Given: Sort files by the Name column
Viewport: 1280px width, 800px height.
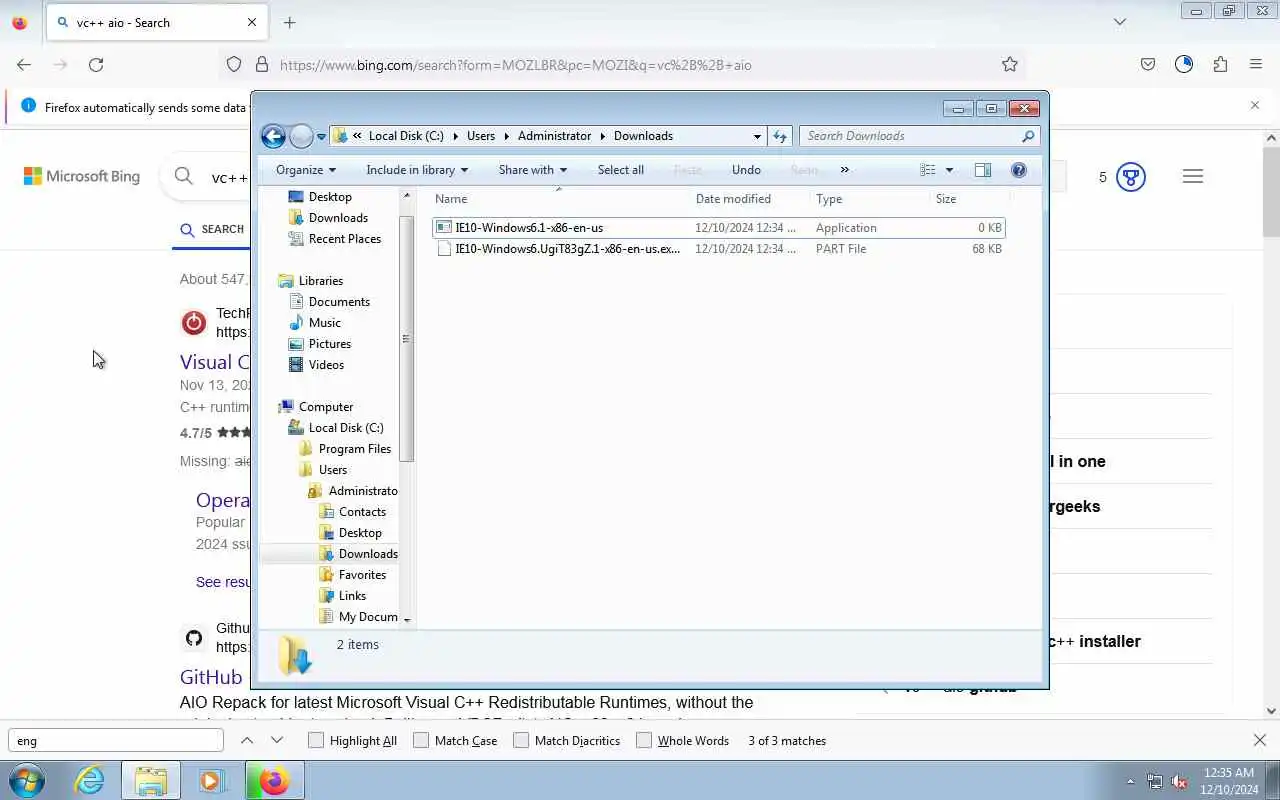Looking at the screenshot, I should click(x=559, y=199).
